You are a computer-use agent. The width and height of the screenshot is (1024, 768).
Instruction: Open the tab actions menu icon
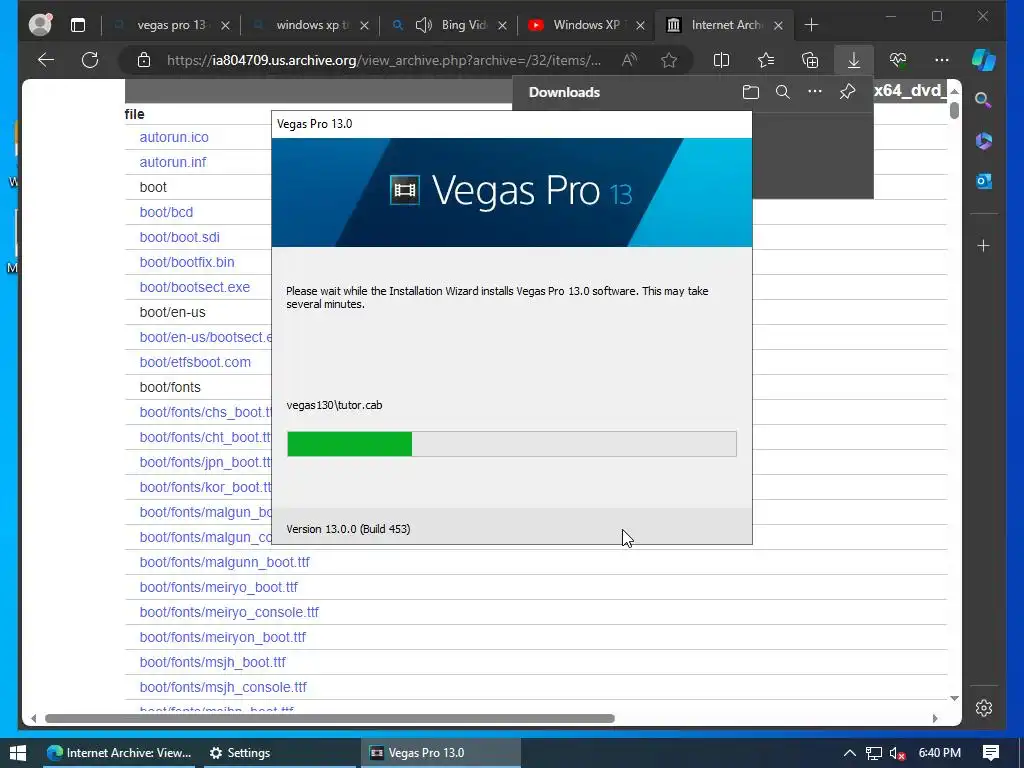pyautogui.click(x=78, y=25)
